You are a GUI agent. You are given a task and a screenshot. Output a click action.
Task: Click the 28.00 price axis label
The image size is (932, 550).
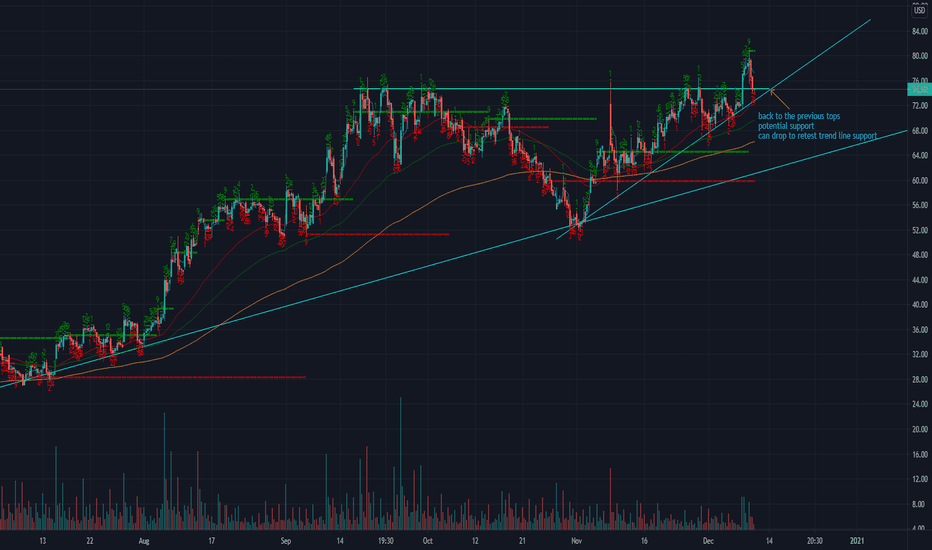(x=919, y=379)
